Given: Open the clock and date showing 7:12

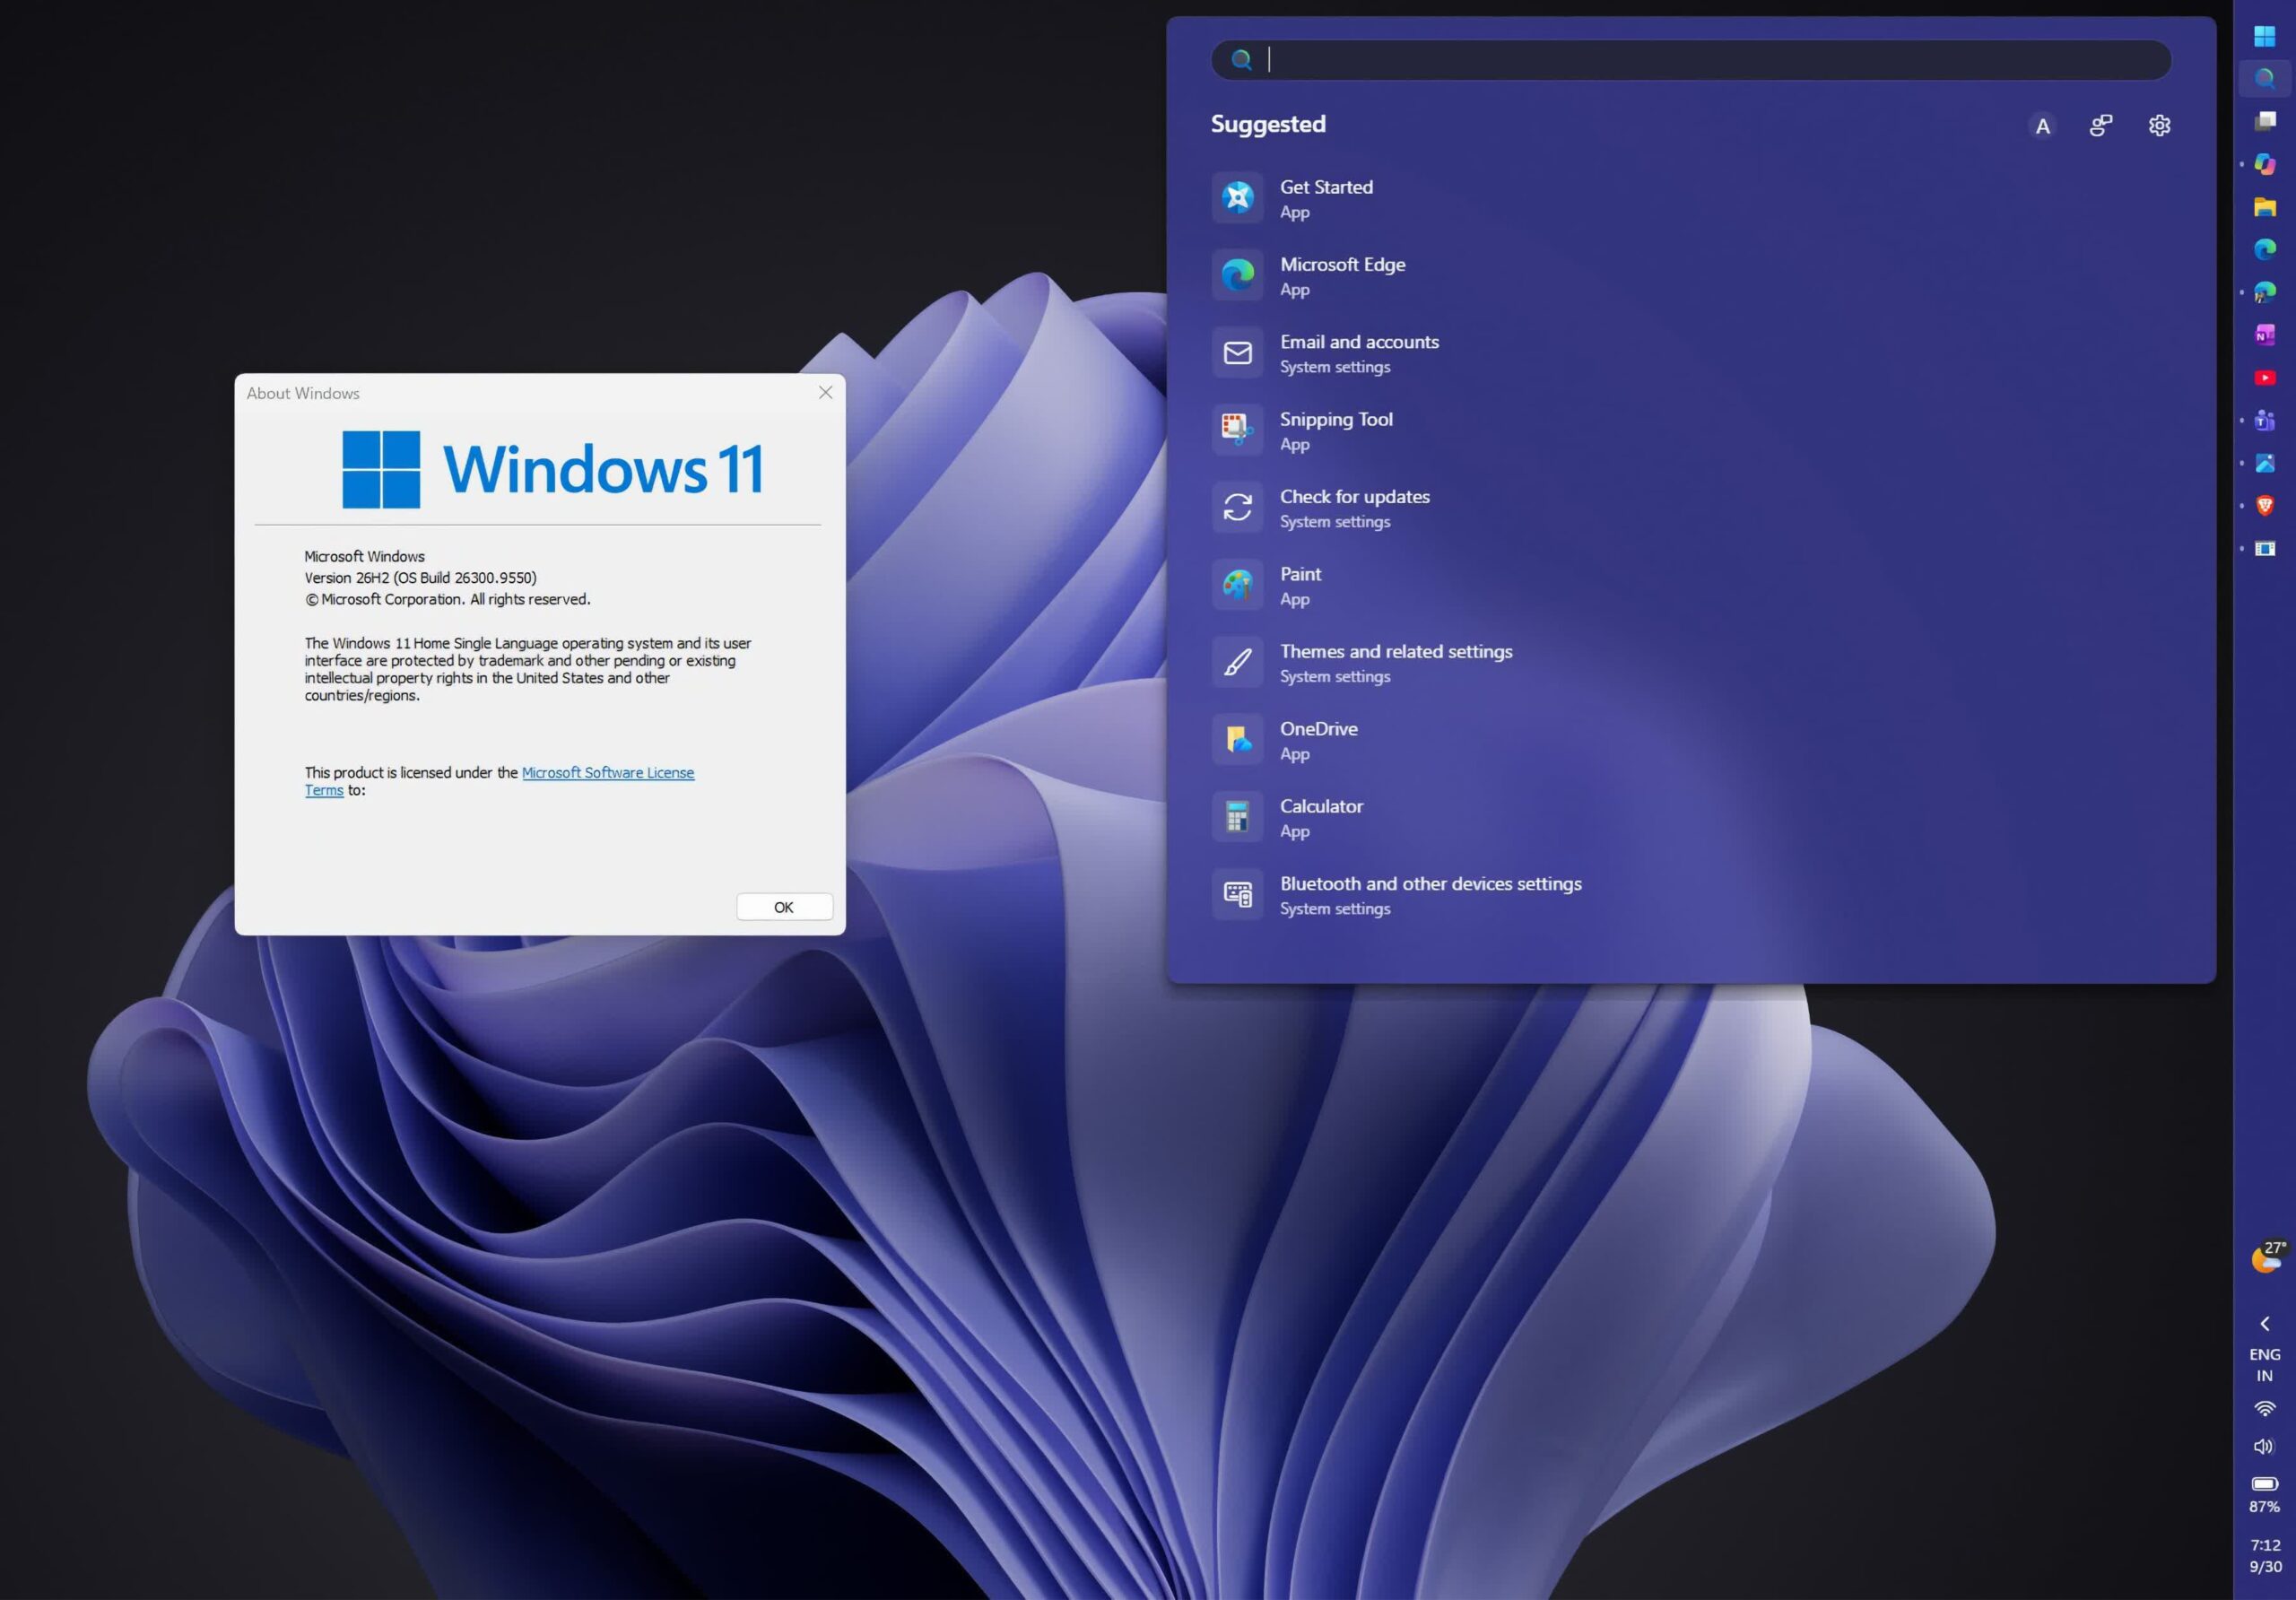Looking at the screenshot, I should [2265, 1556].
